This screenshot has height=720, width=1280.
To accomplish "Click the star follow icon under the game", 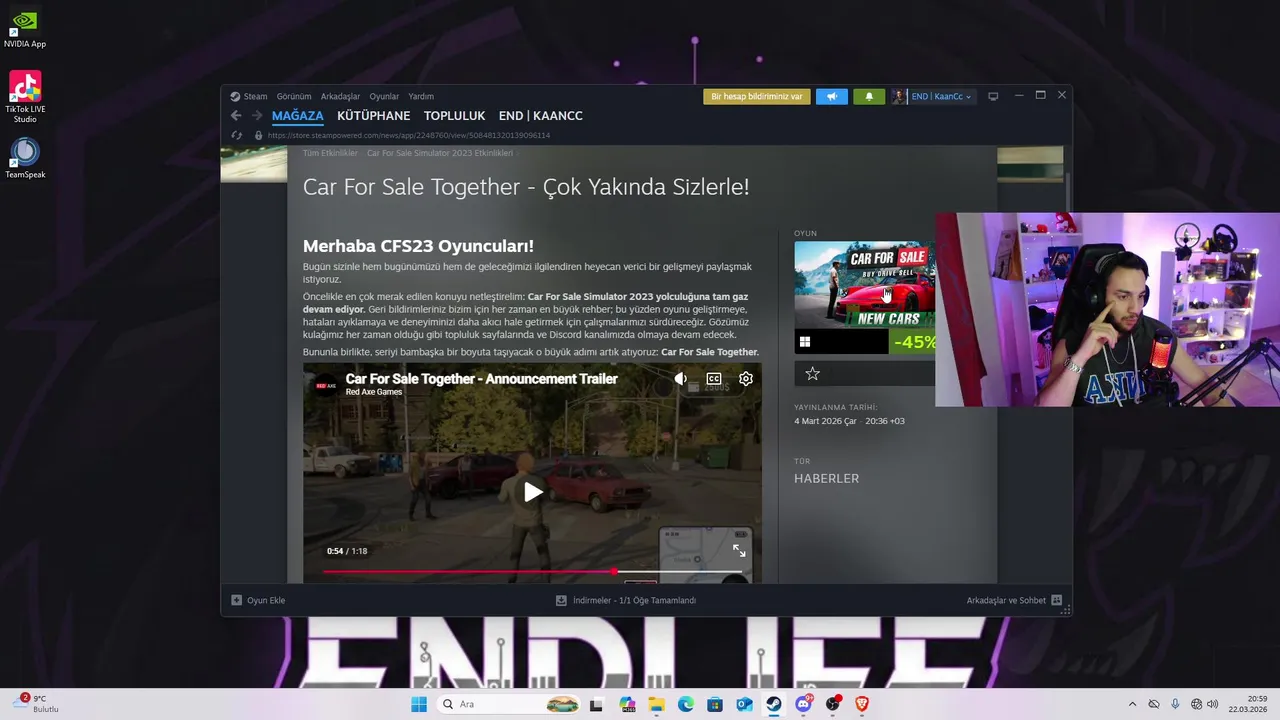I will (812, 373).
